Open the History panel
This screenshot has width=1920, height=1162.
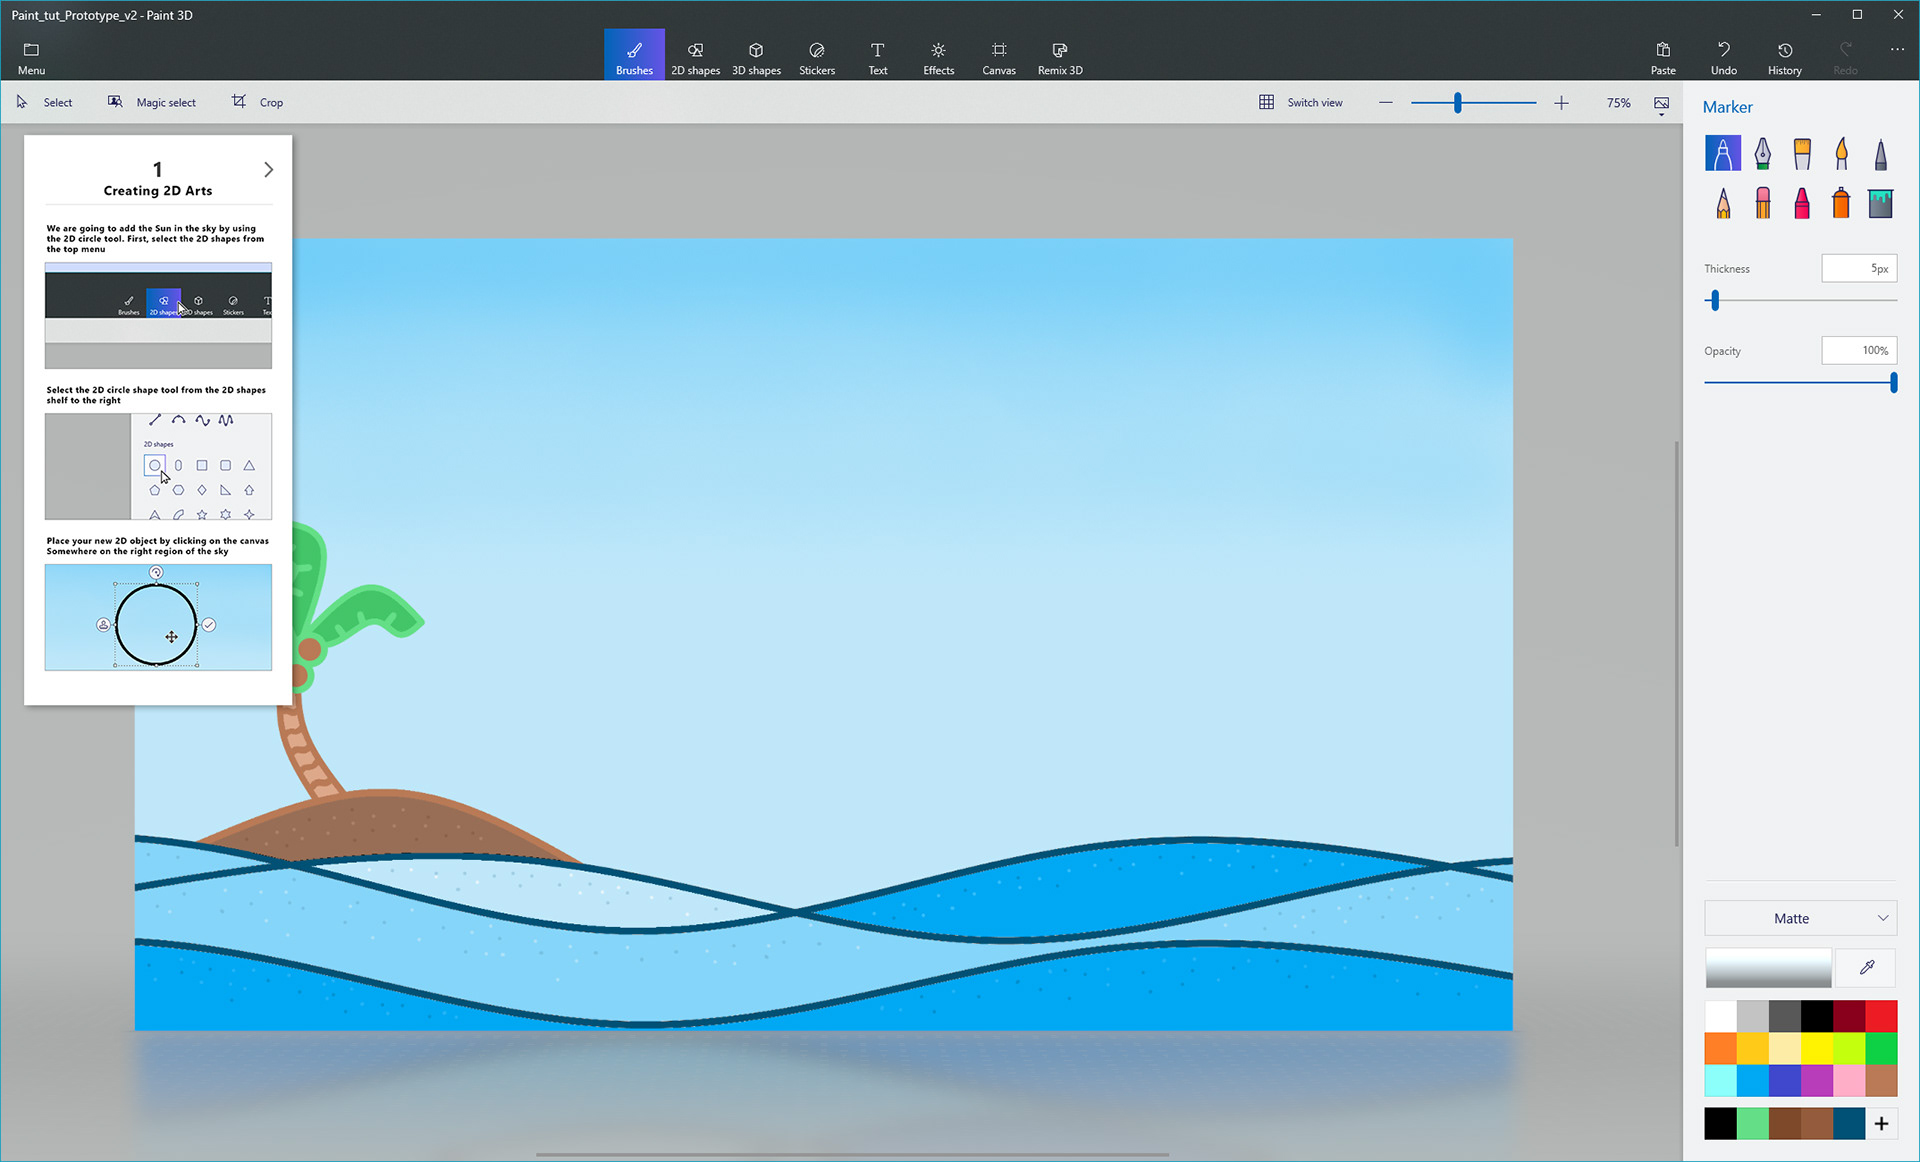tap(1784, 57)
